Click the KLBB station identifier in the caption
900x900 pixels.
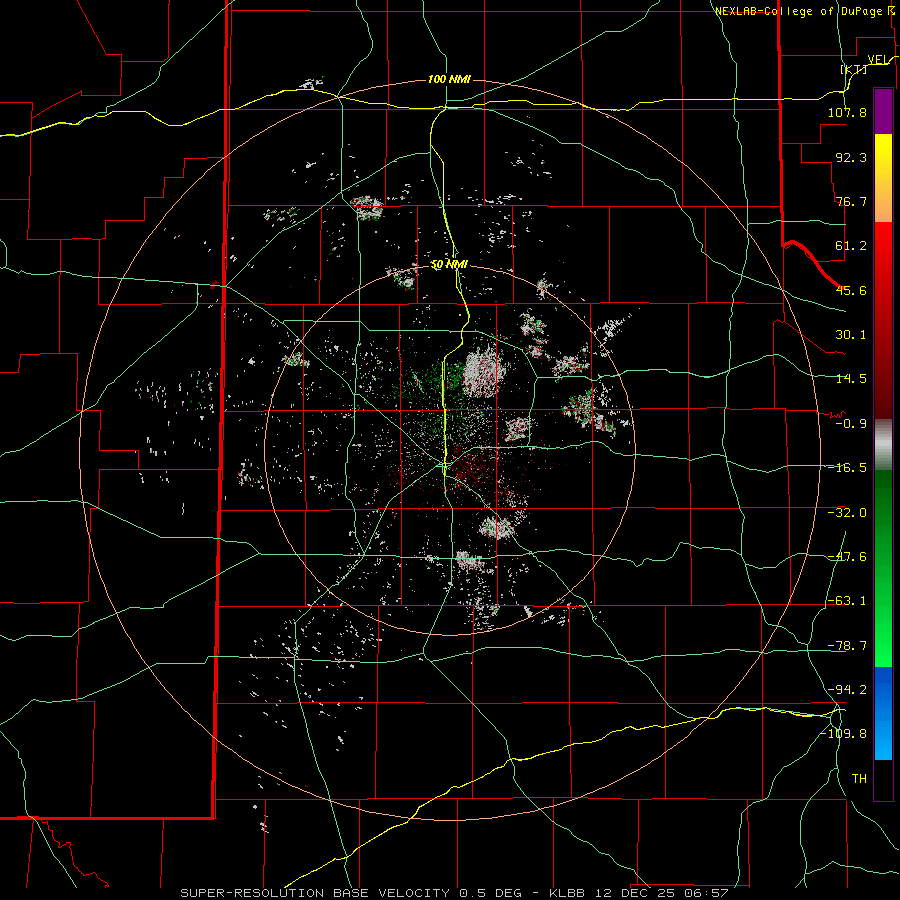click(568, 893)
